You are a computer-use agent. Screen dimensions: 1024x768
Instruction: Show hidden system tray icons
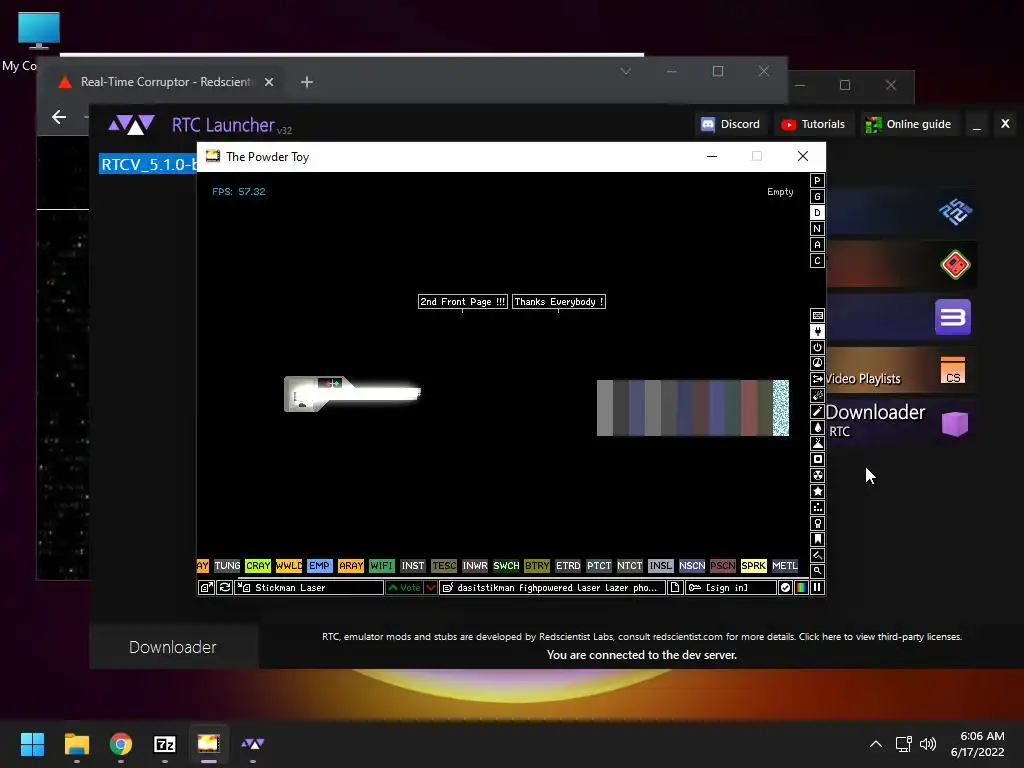(876, 744)
